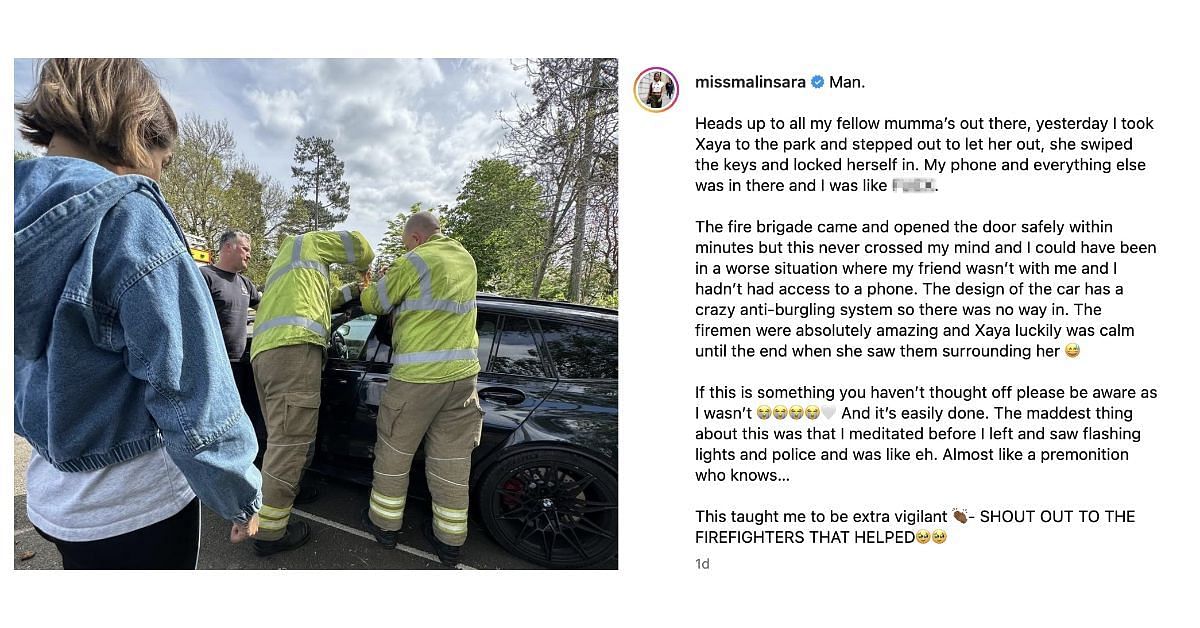
Task: Click the grinning sweat emoji after 'surrounding her'
Action: (x=1073, y=351)
